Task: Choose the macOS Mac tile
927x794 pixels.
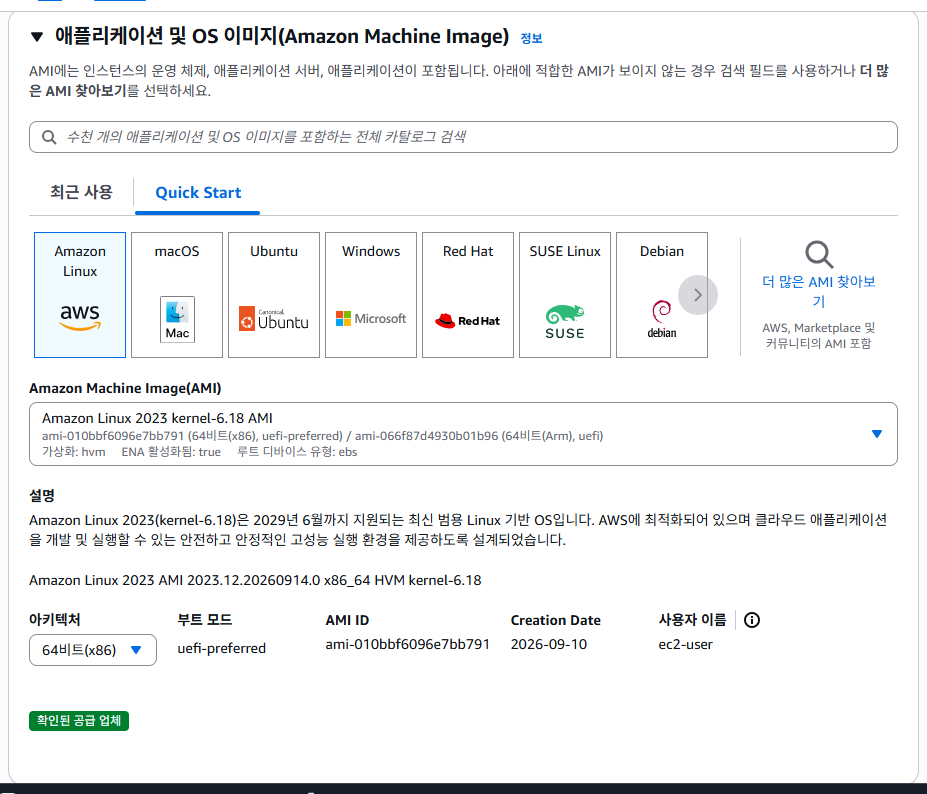Action: pyautogui.click(x=177, y=295)
